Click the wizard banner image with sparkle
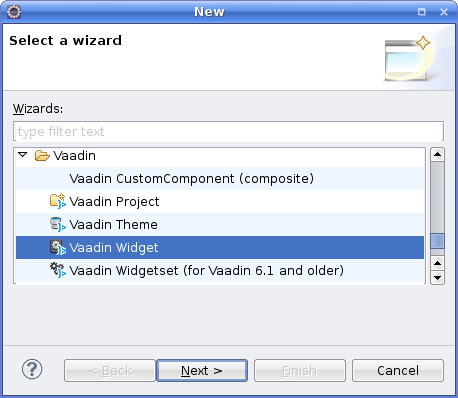458x398 pixels. tap(408, 58)
